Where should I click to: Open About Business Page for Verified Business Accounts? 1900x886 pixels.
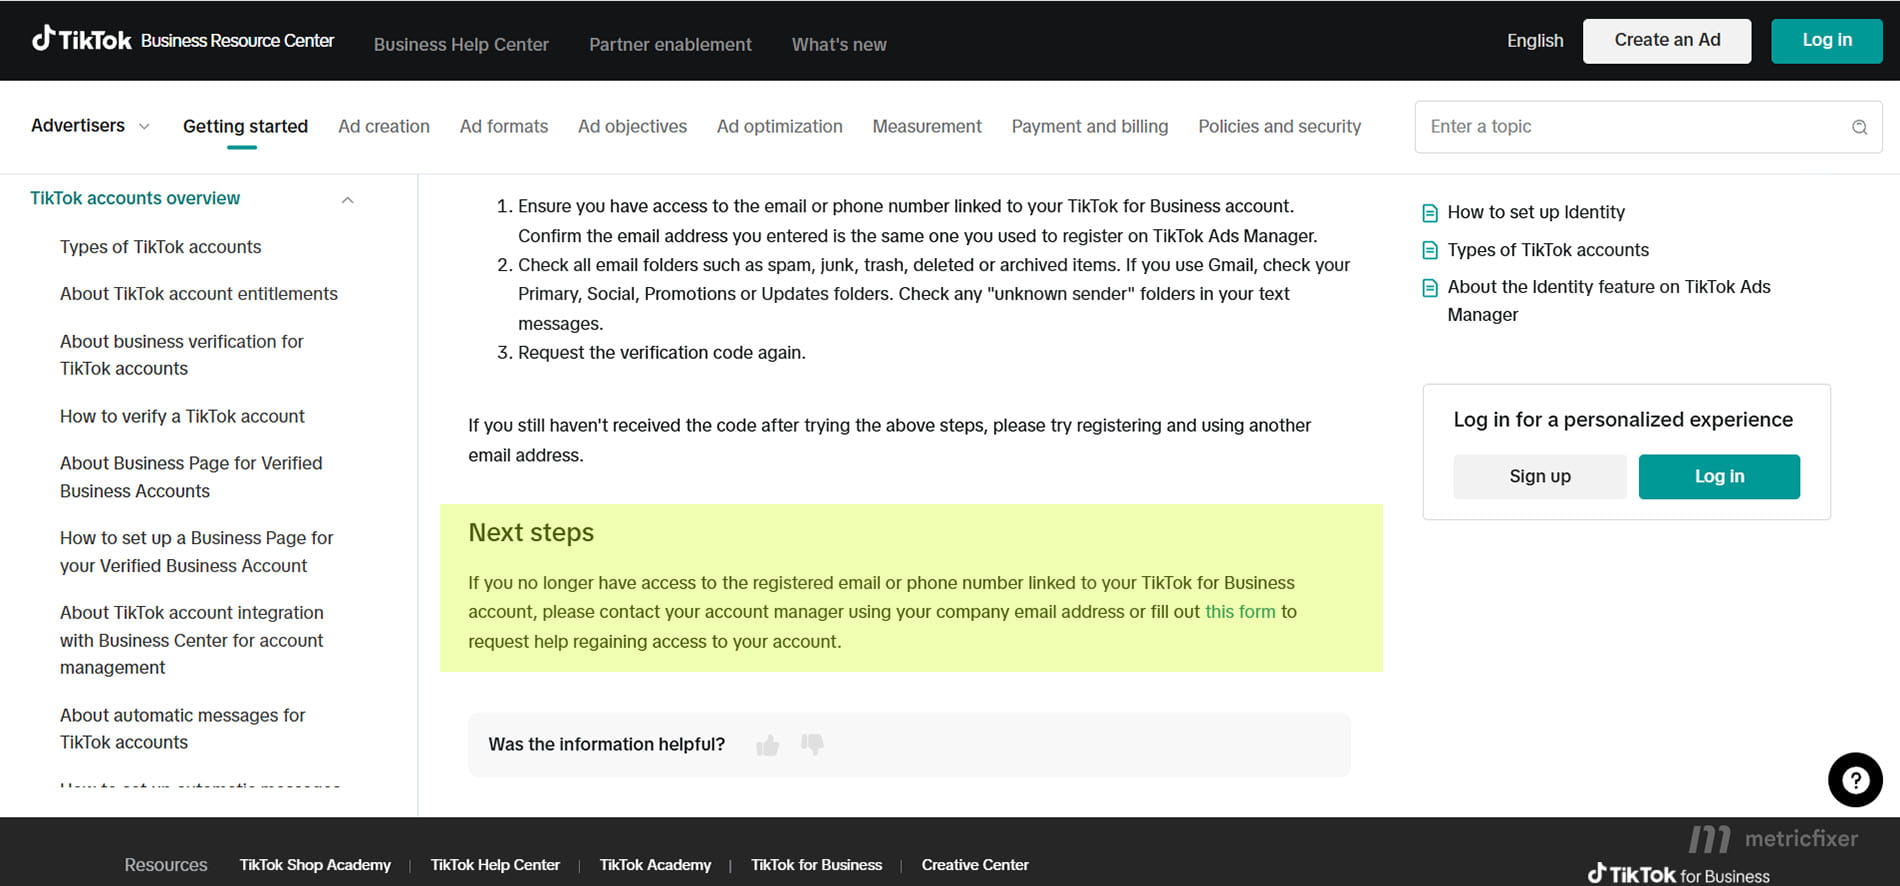pyautogui.click(x=191, y=477)
